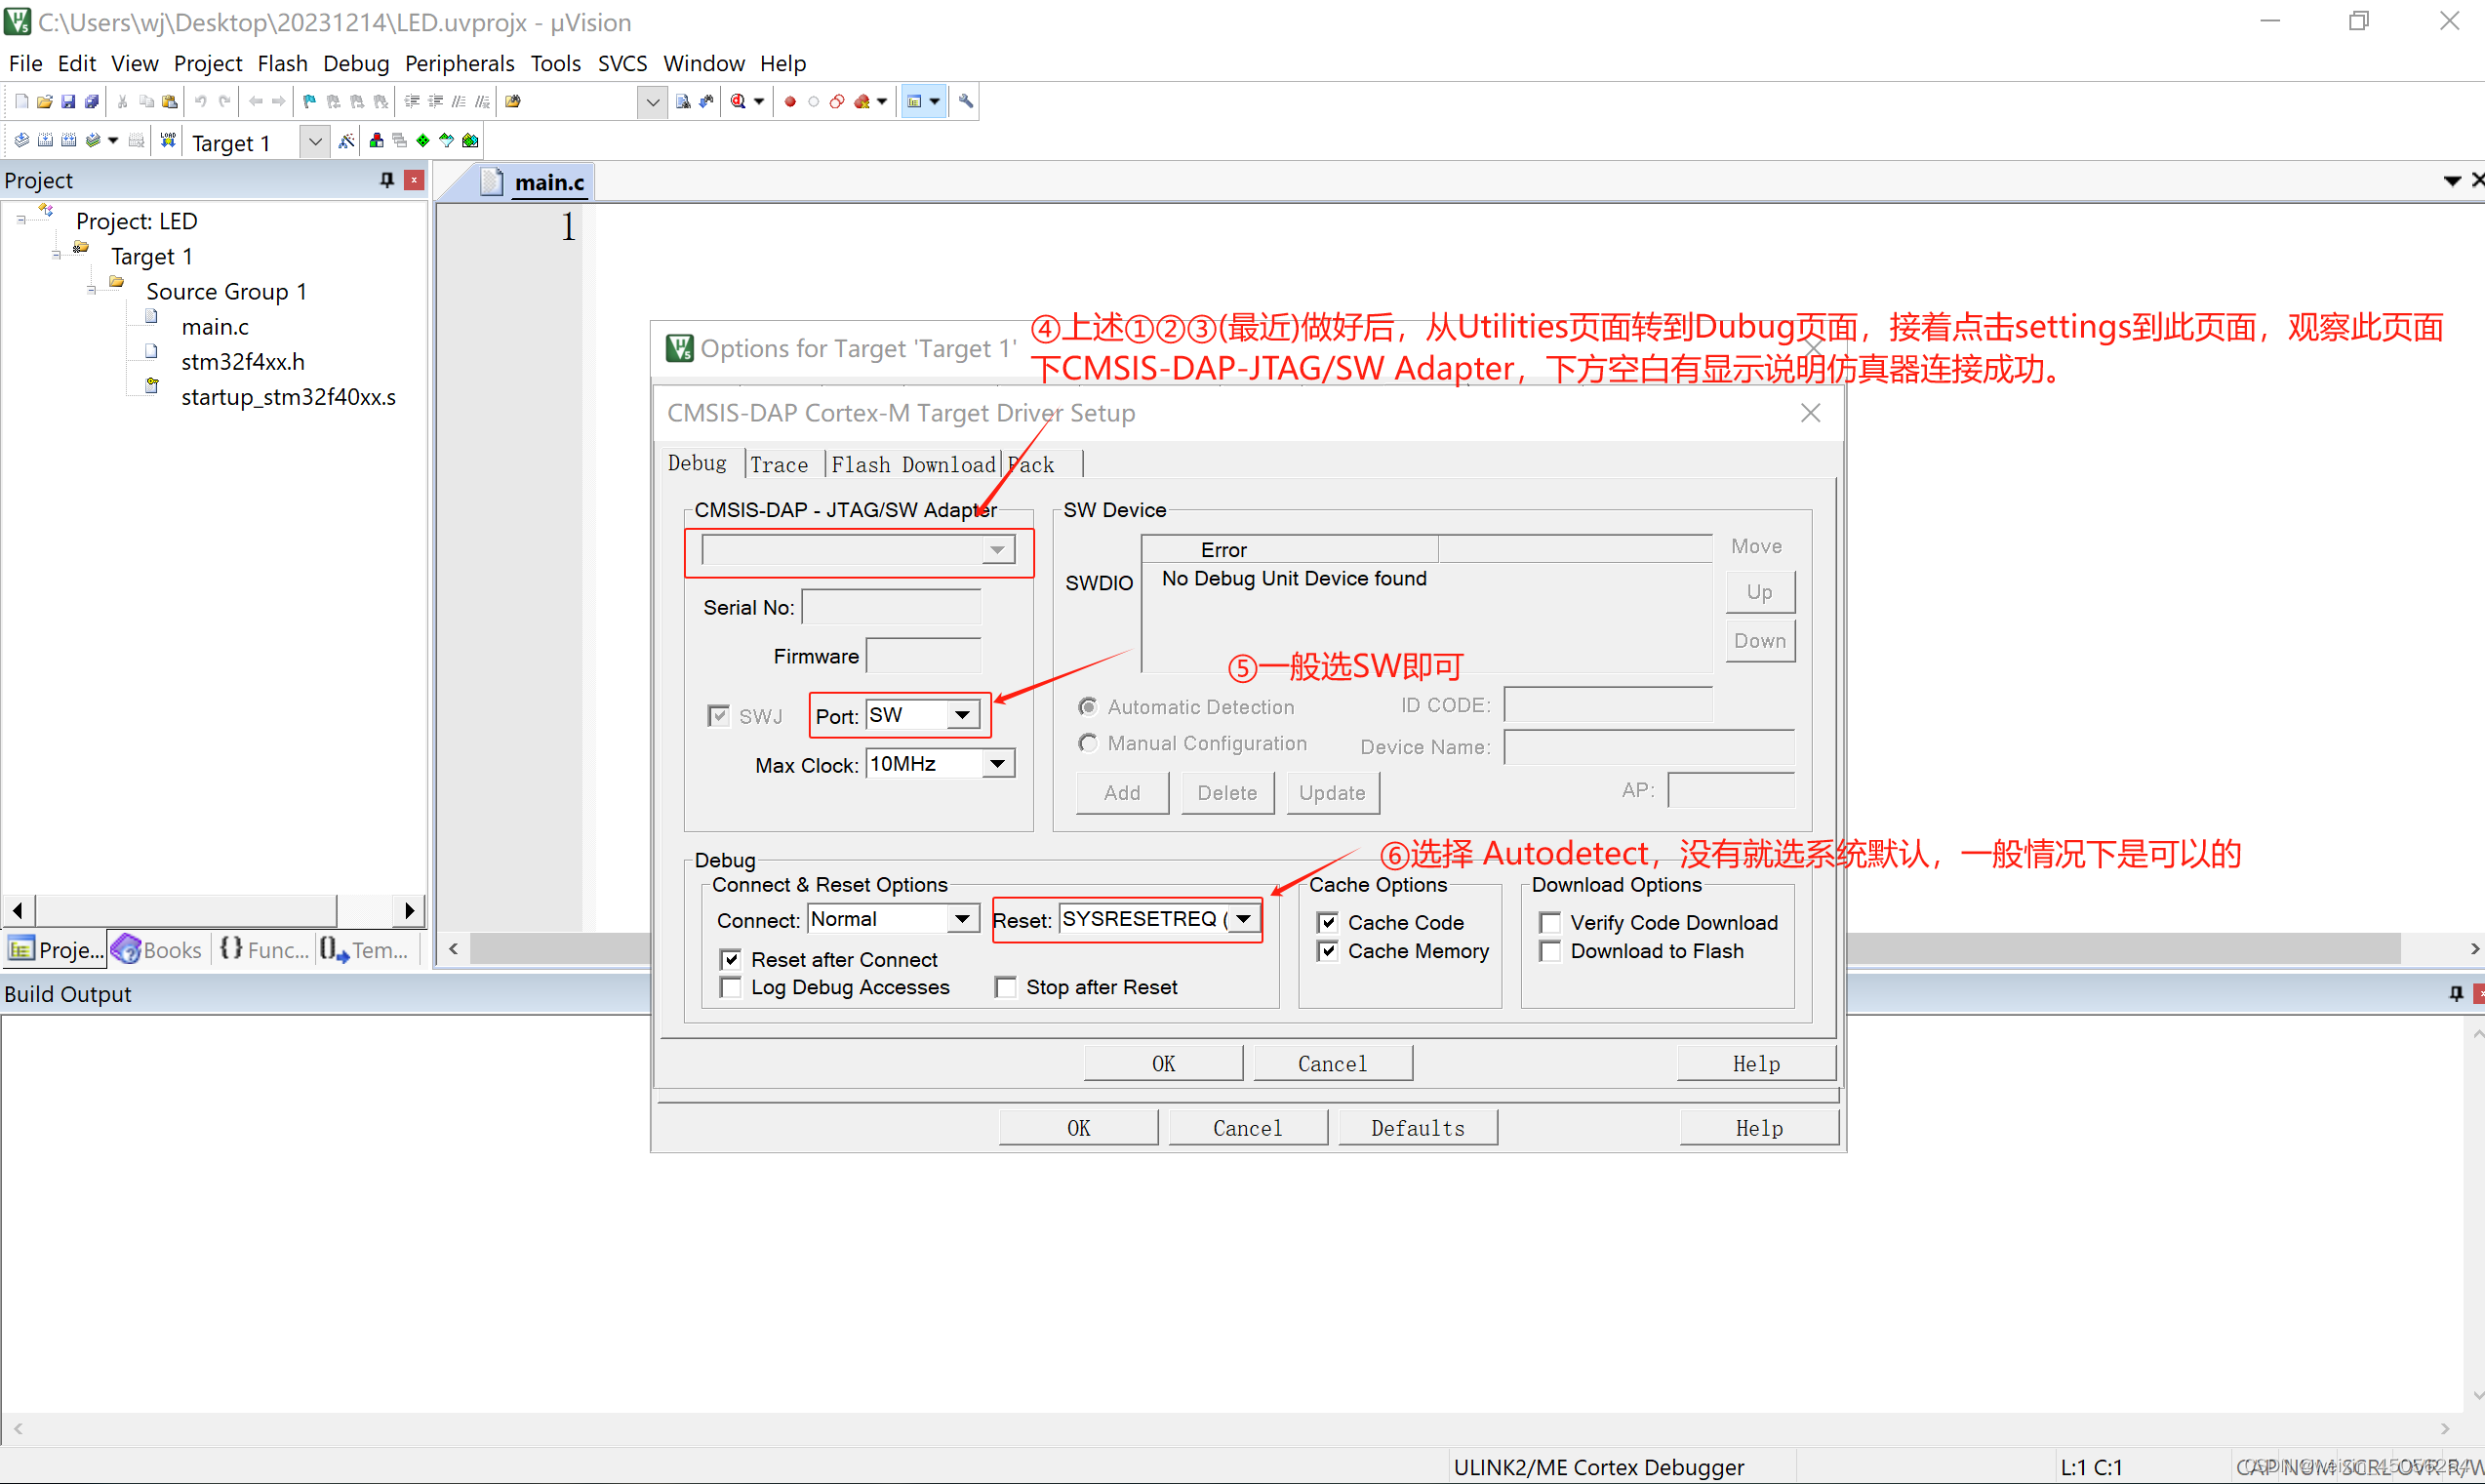Enable Log Debug Accesses checkbox
This screenshot has height=1484, width=2485.
click(731, 988)
